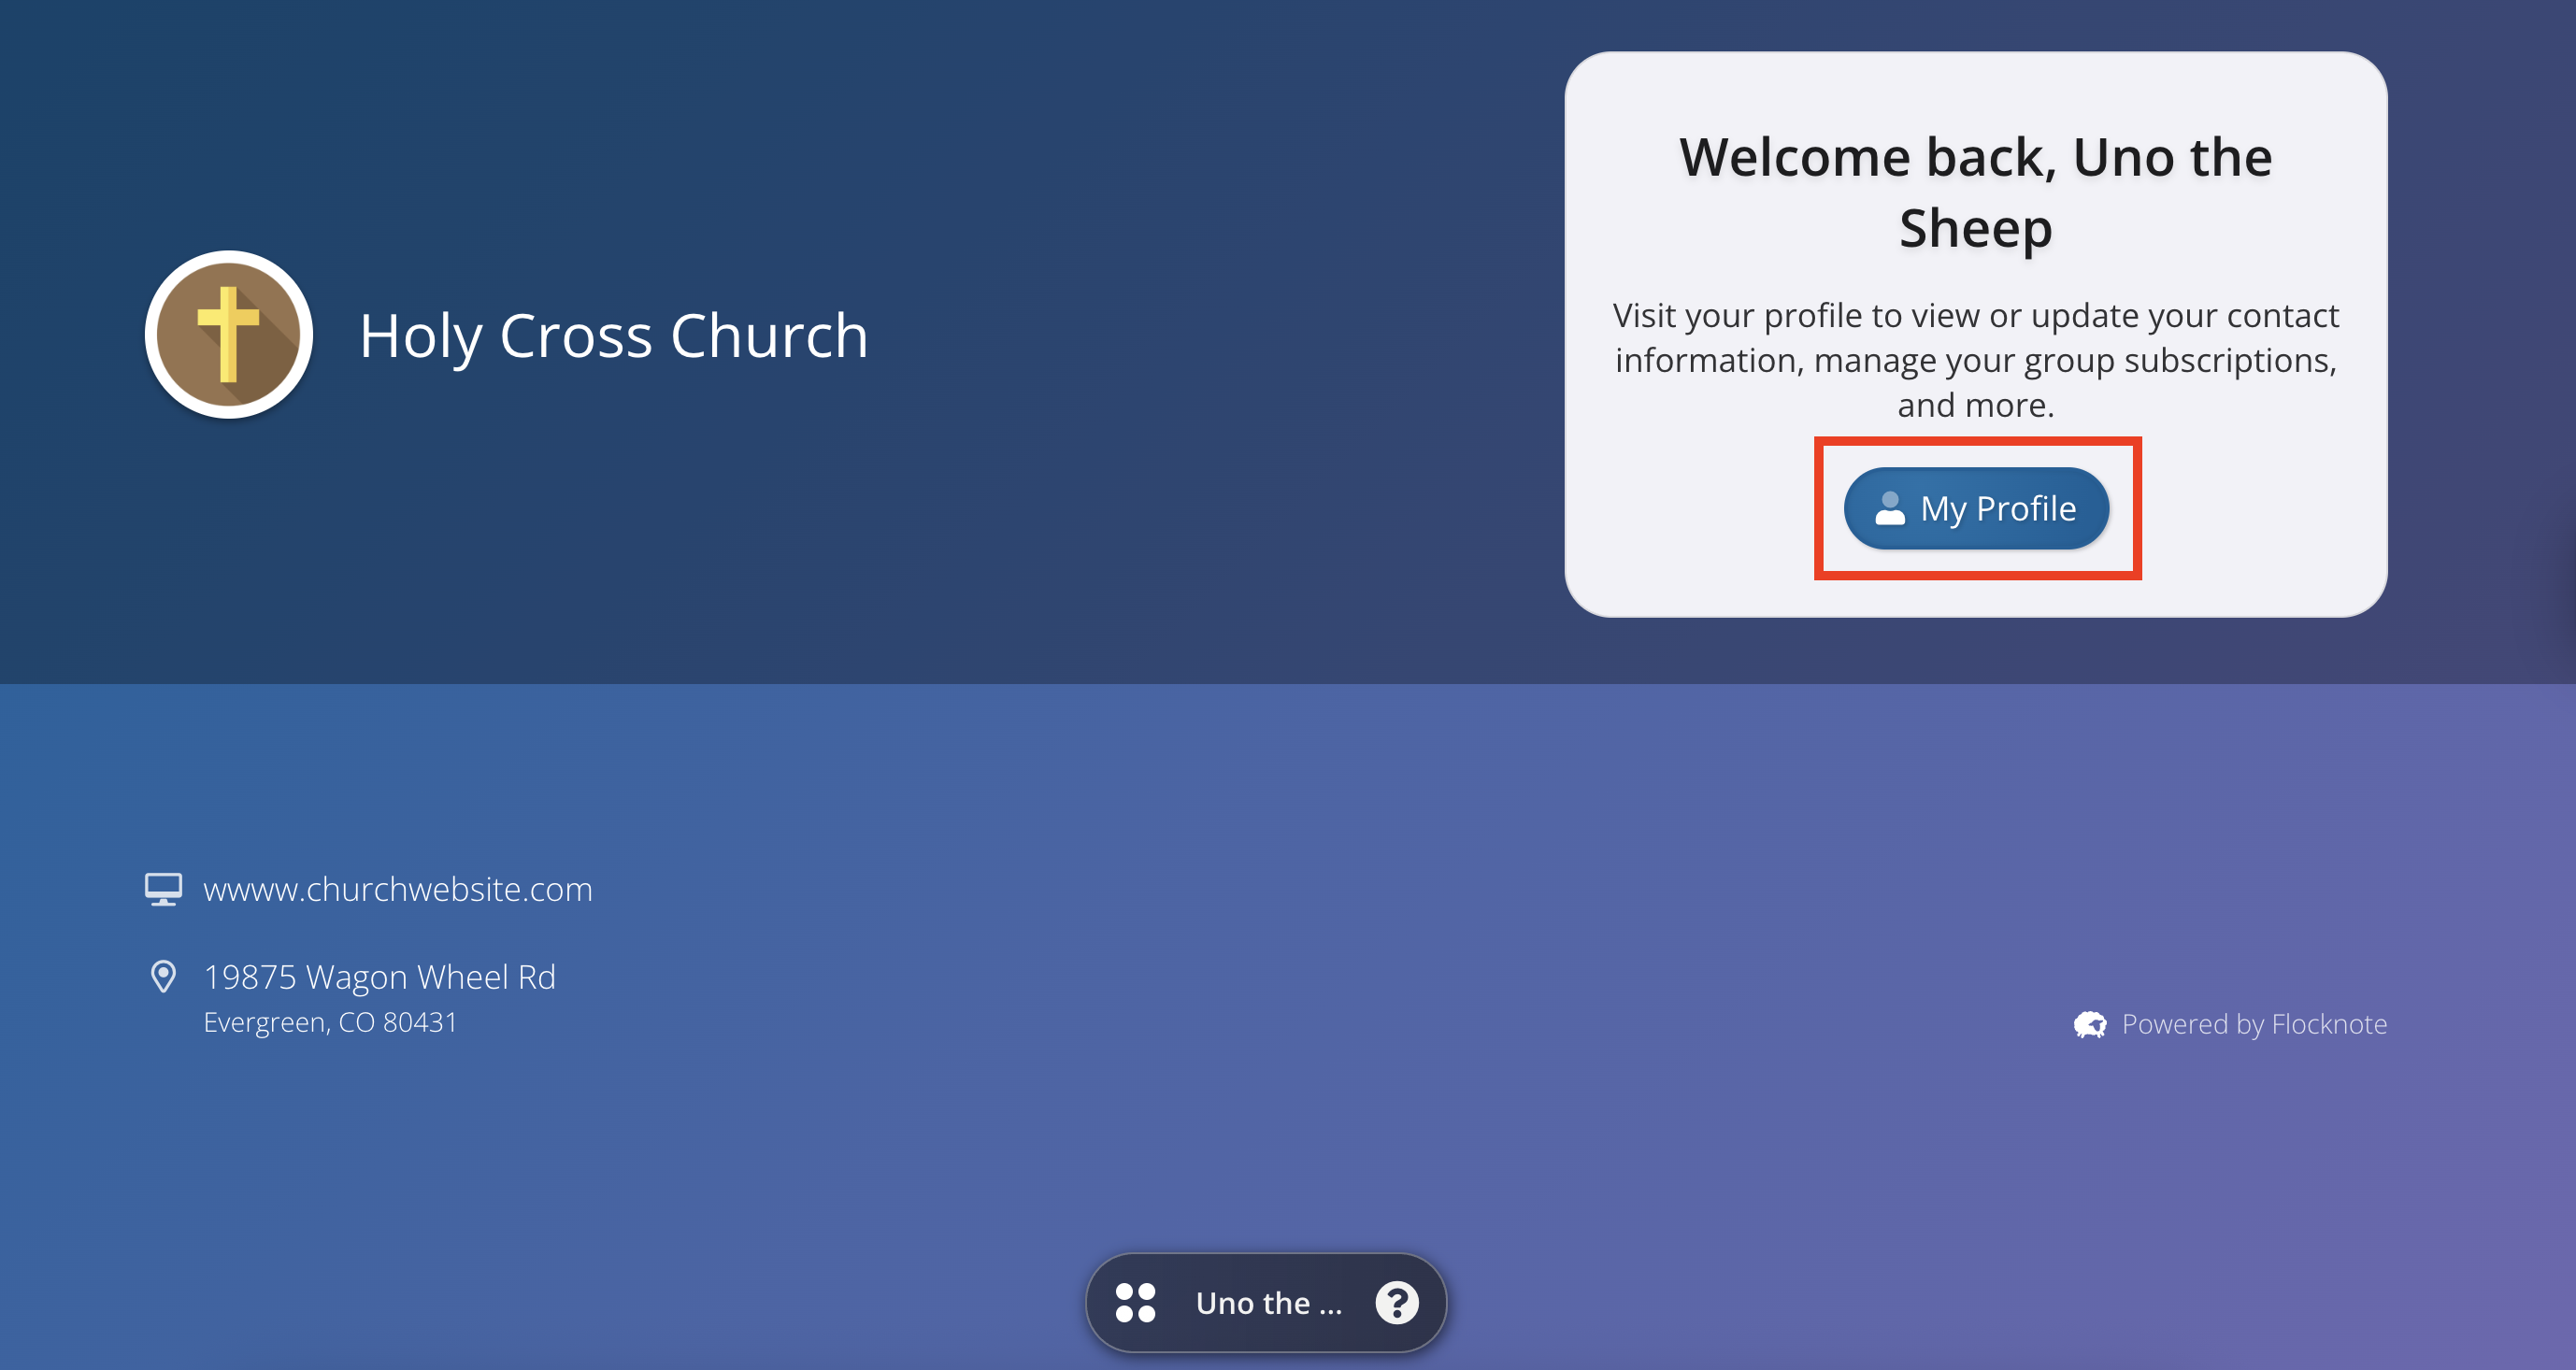Click the 19875 Wagon Wheel Rd address
This screenshot has height=1370, width=2576.
379,977
